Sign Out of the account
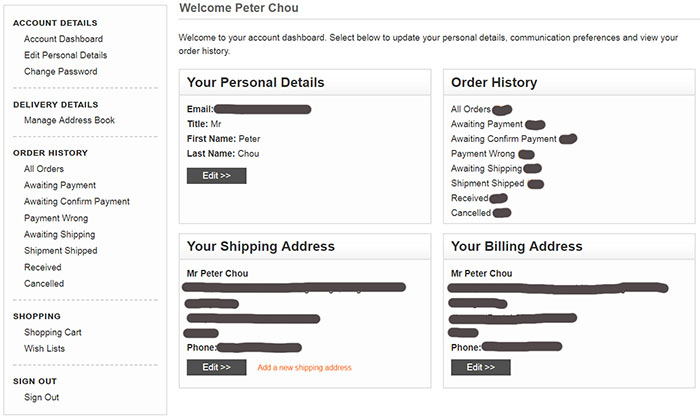 [42, 397]
